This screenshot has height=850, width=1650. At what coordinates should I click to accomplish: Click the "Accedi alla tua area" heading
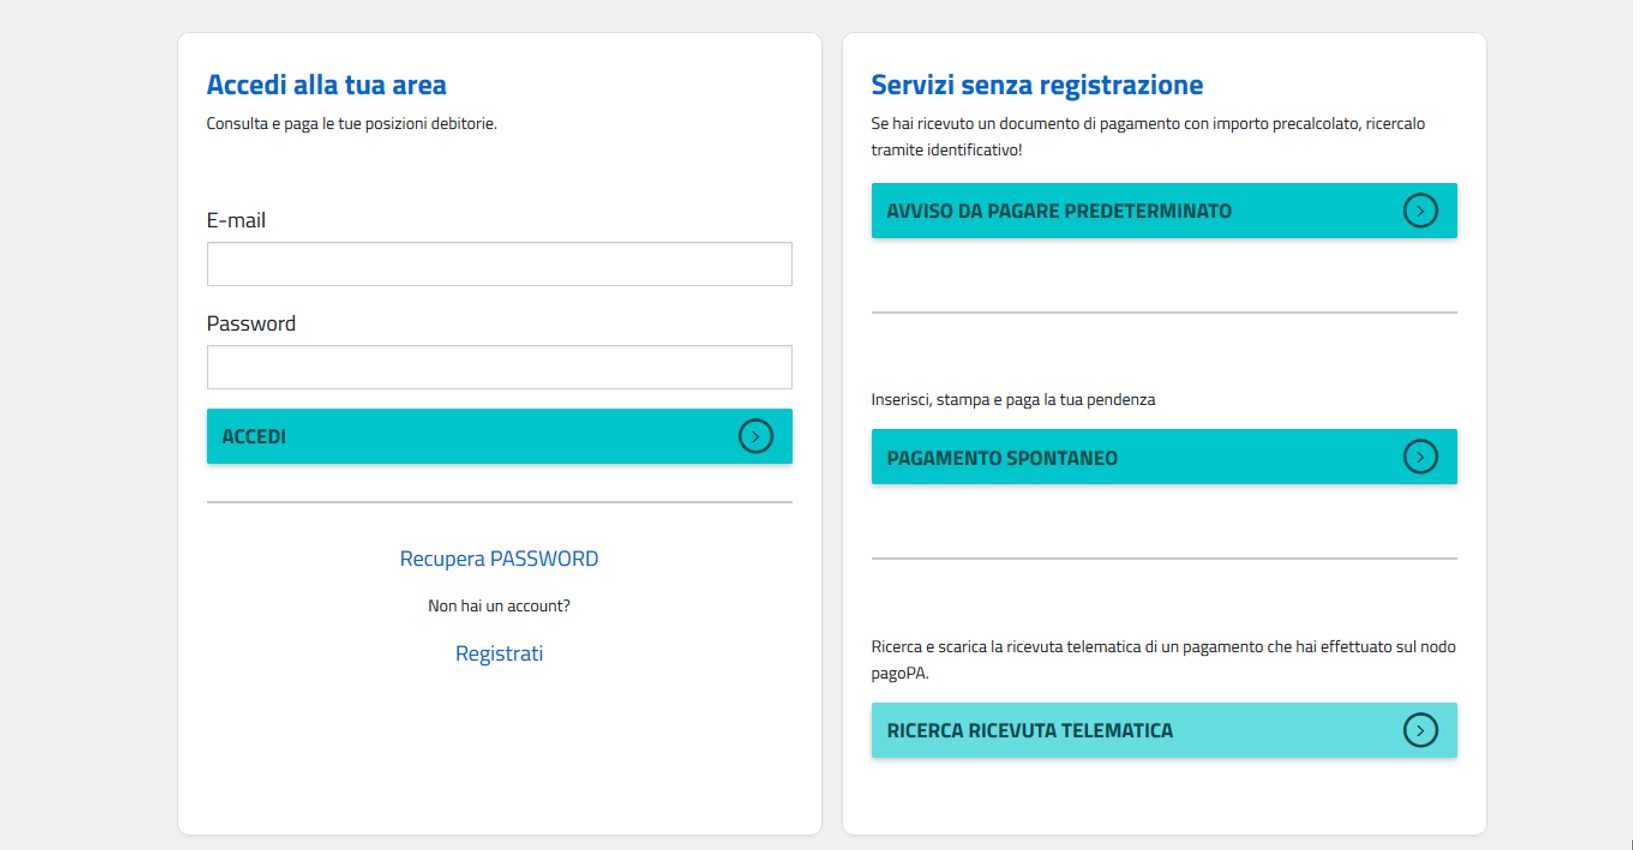(326, 85)
